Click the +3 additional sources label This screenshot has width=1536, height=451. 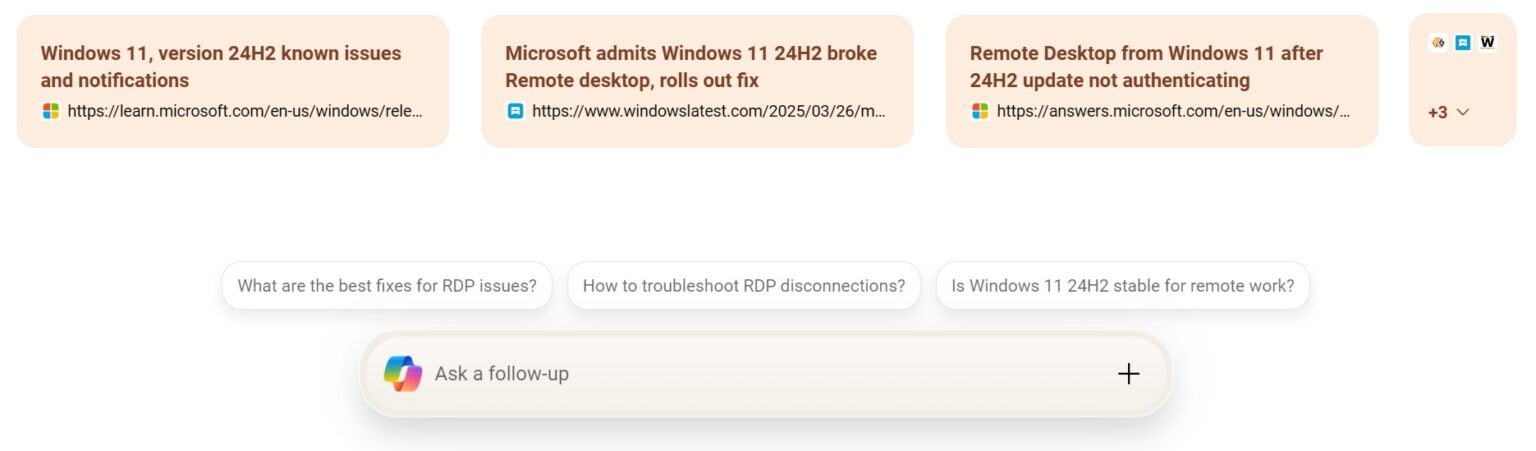coord(1438,112)
